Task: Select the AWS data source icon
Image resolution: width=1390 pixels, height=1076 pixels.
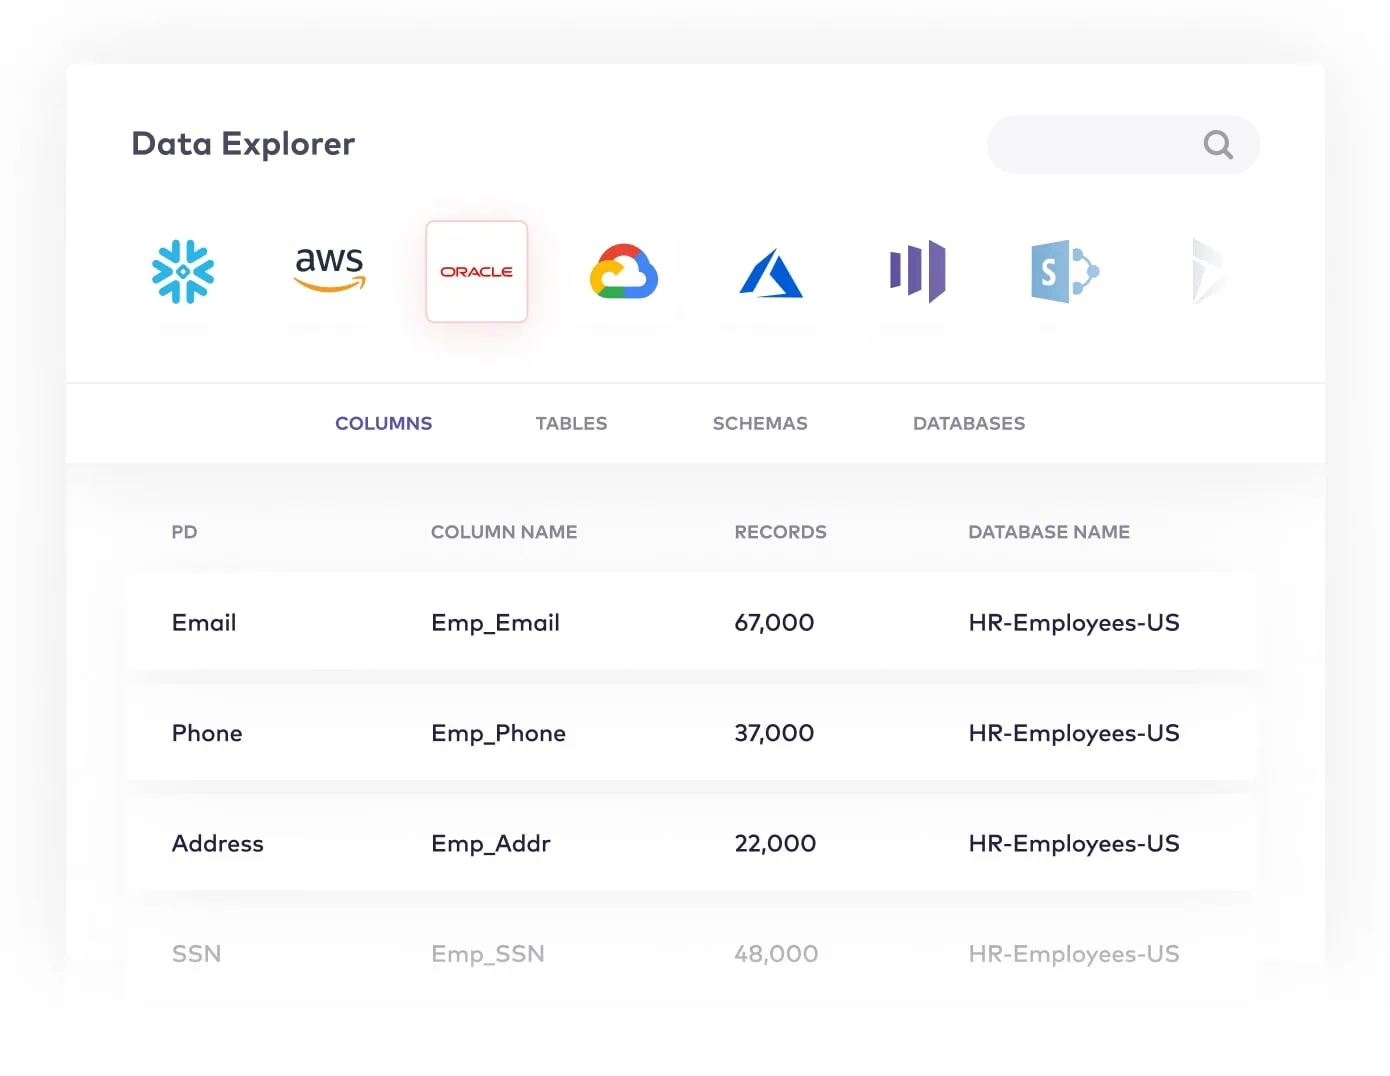Action: pyautogui.click(x=329, y=269)
